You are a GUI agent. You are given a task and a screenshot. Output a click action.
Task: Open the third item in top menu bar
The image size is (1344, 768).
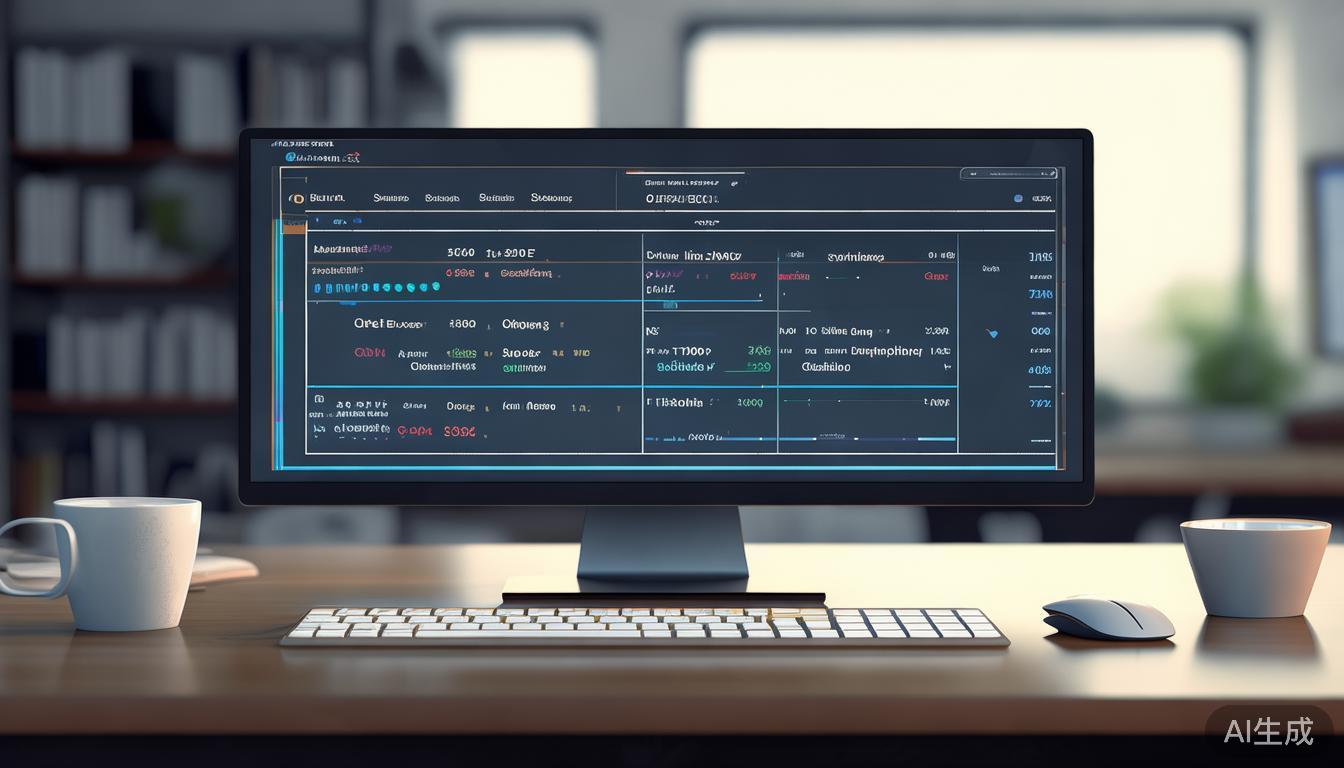tap(442, 198)
